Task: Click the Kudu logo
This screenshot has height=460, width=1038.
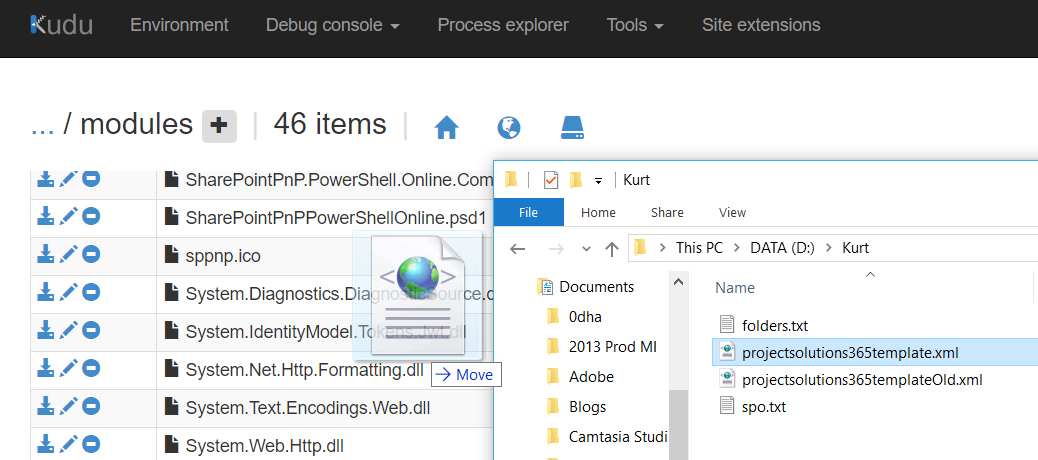Action: click(x=61, y=25)
